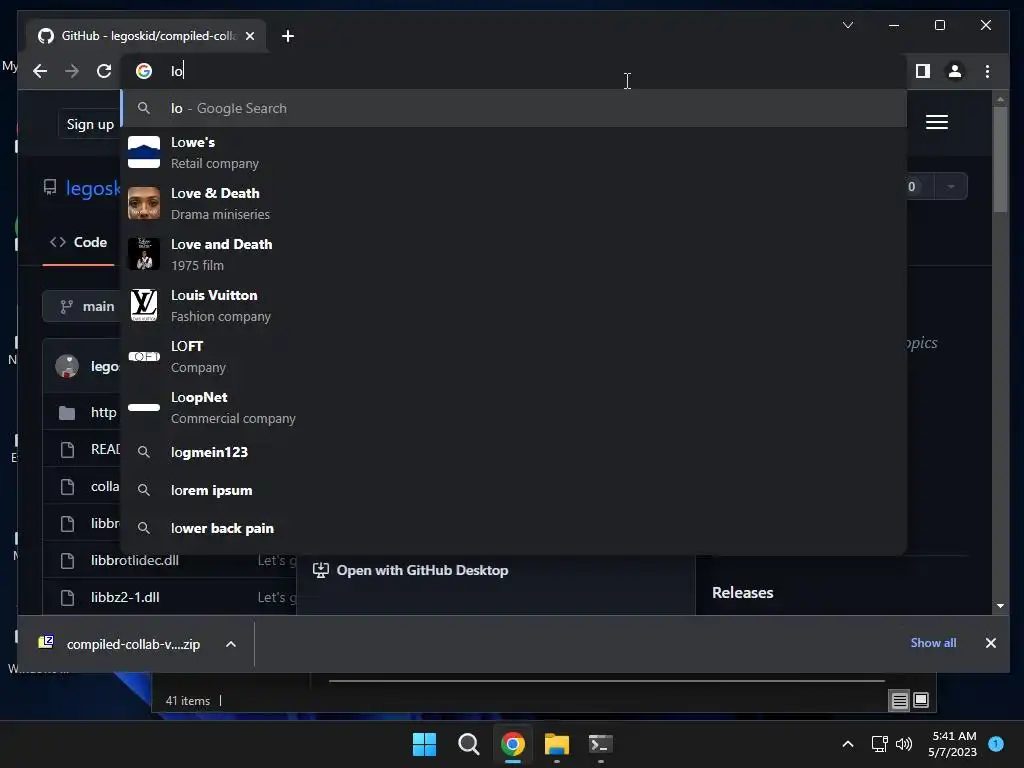The image size is (1024, 768).
Task: Pick the LoopNet commercial company suggestion
Action: pos(514,407)
